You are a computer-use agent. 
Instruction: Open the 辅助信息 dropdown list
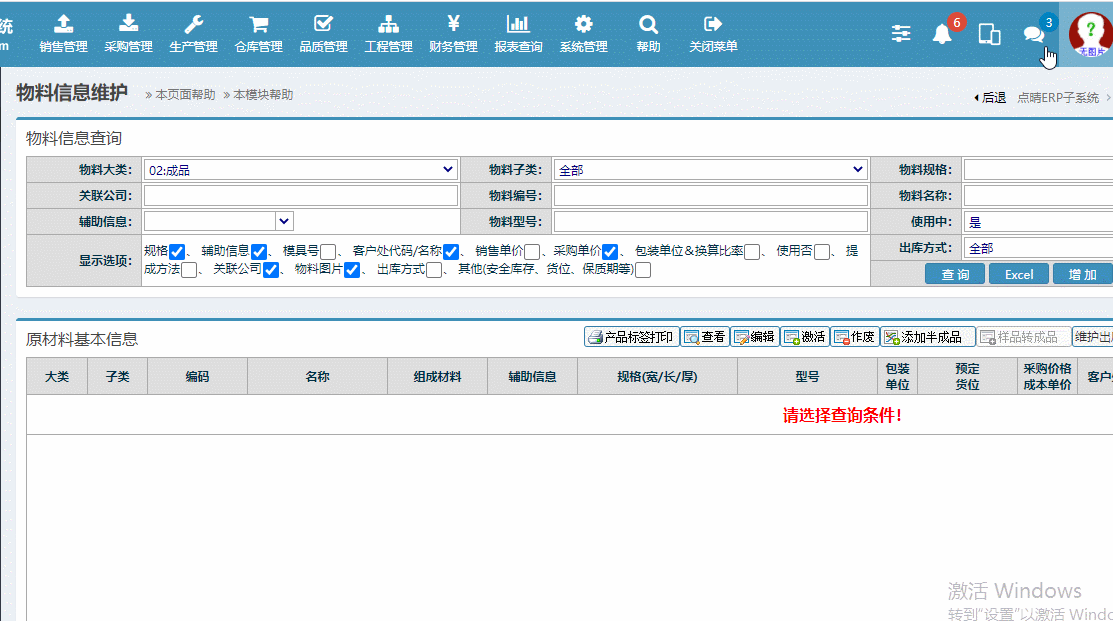click(x=218, y=221)
